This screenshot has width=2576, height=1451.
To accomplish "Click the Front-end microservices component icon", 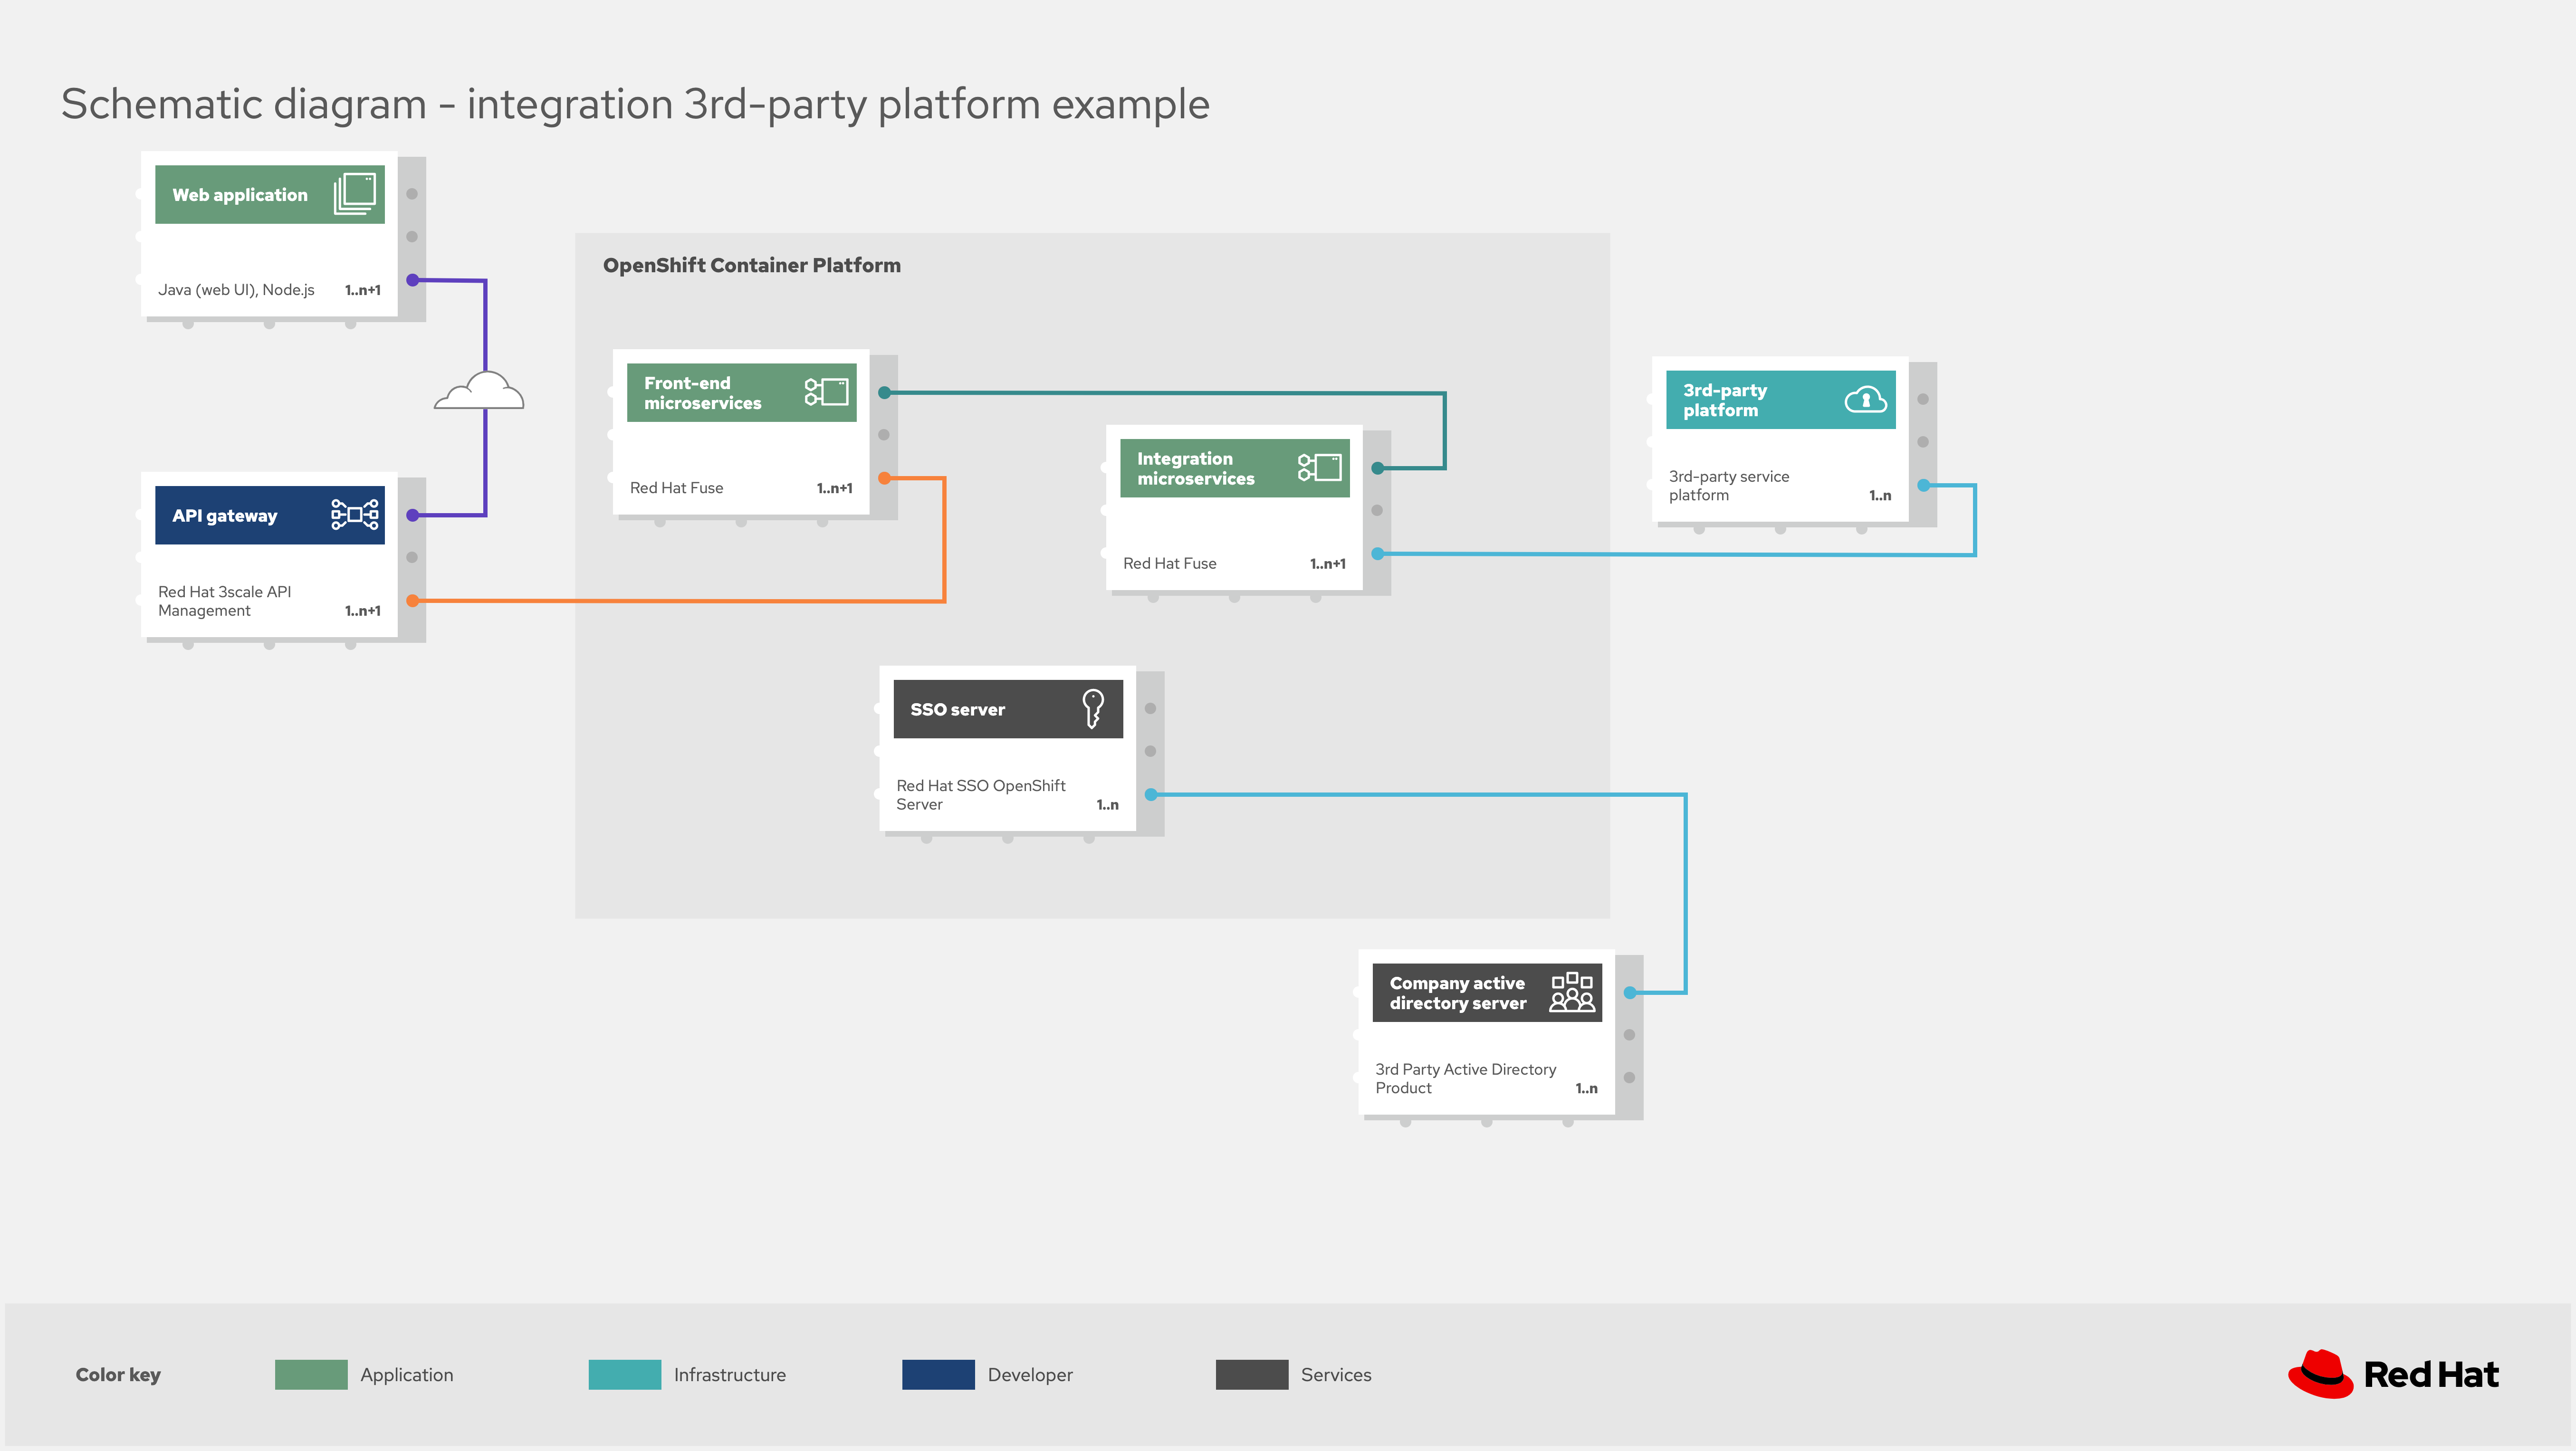I will pyautogui.click(x=827, y=391).
